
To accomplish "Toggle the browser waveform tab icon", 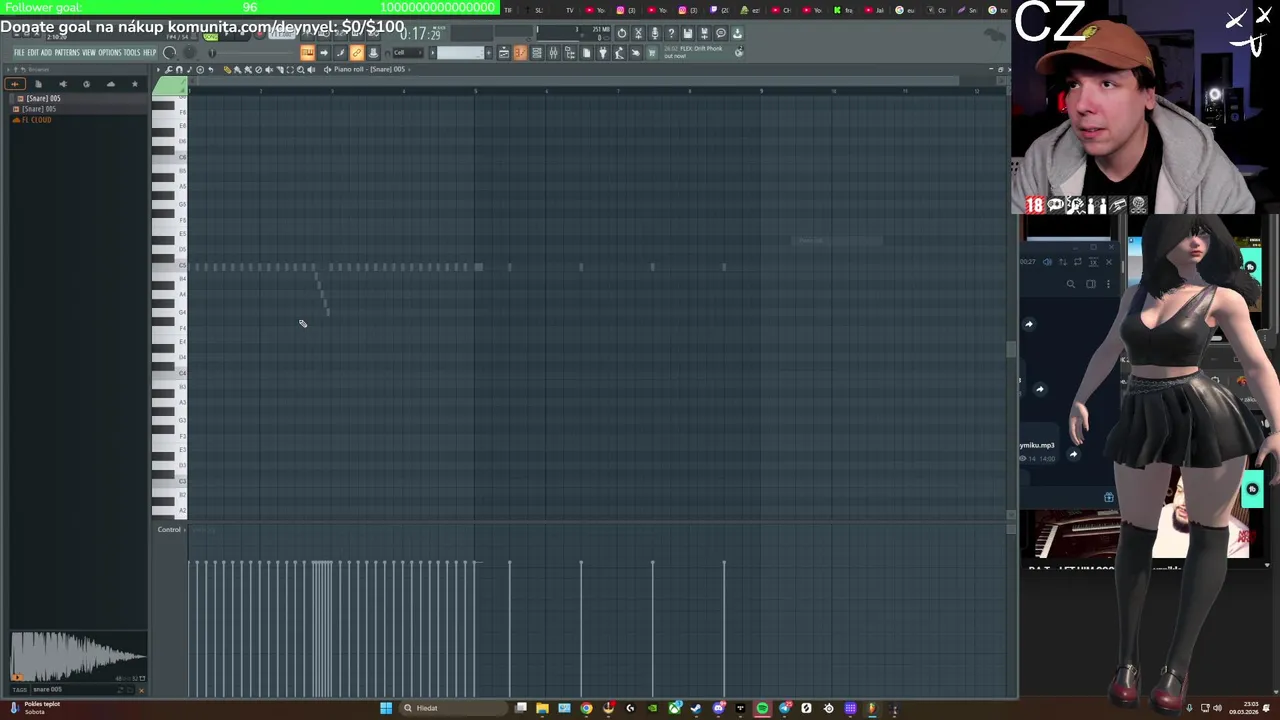I will 14,84.
